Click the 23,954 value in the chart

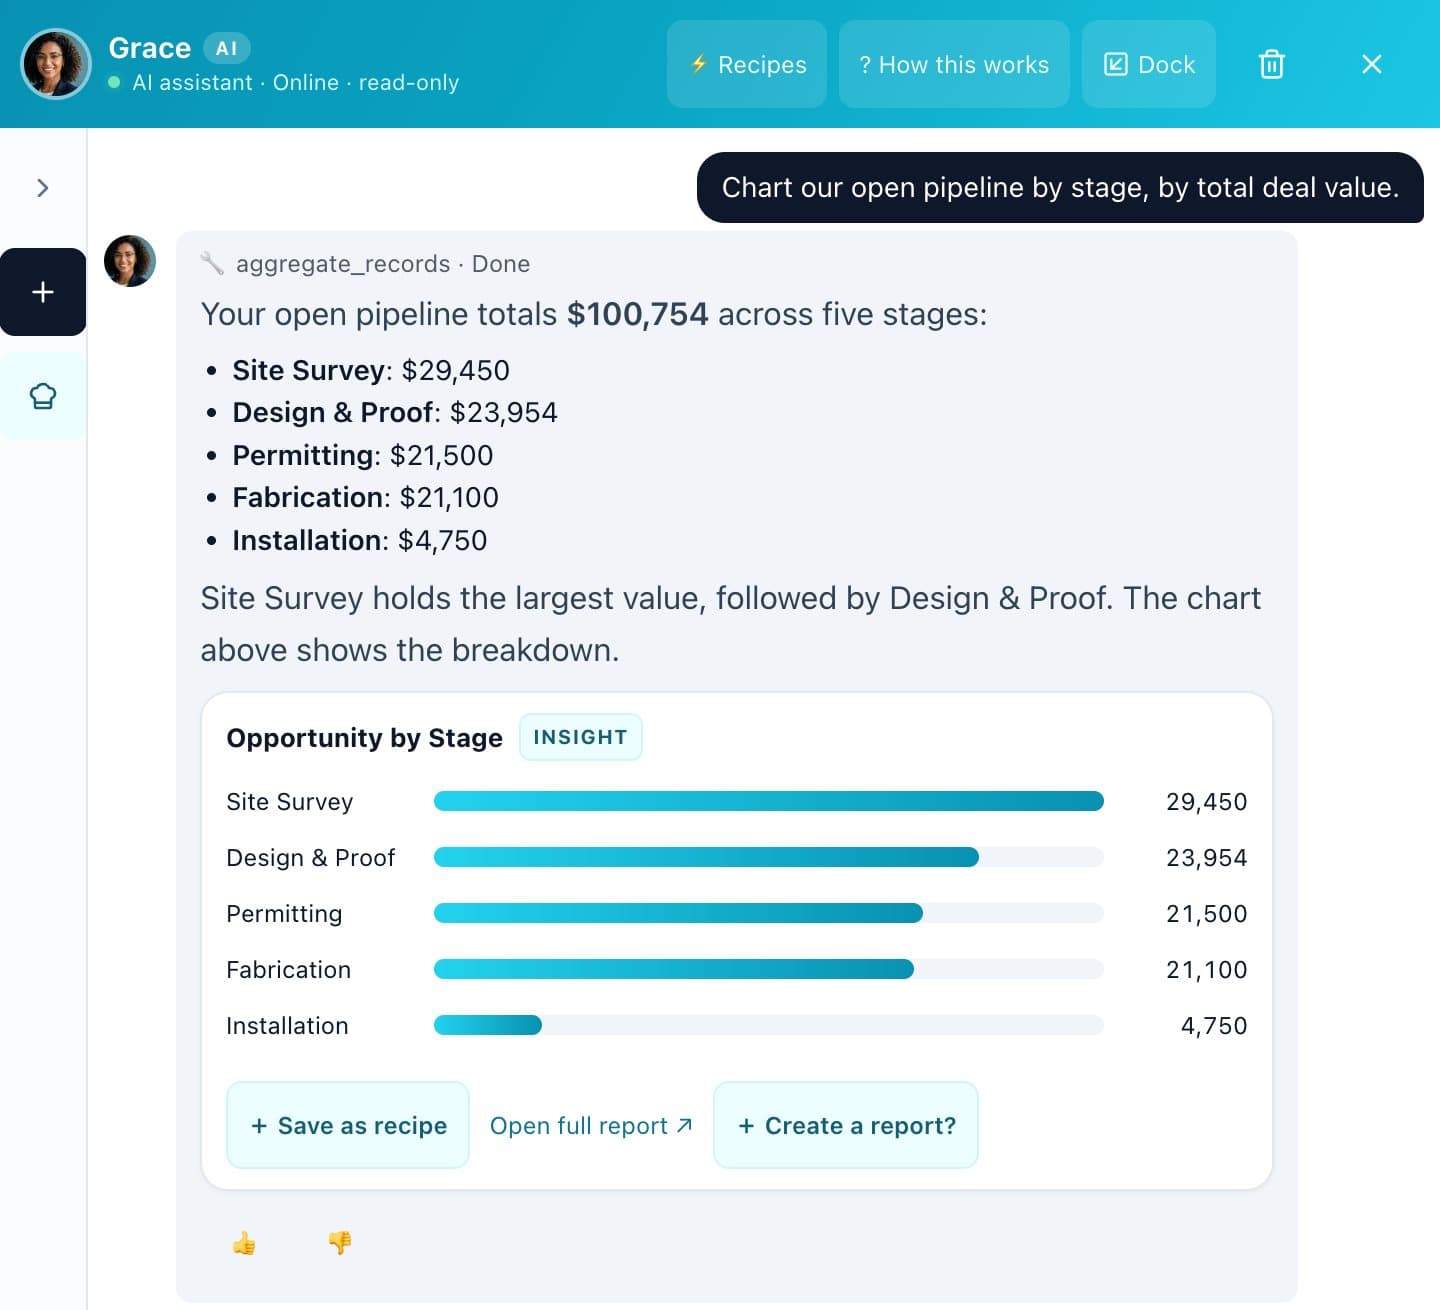coord(1207,858)
